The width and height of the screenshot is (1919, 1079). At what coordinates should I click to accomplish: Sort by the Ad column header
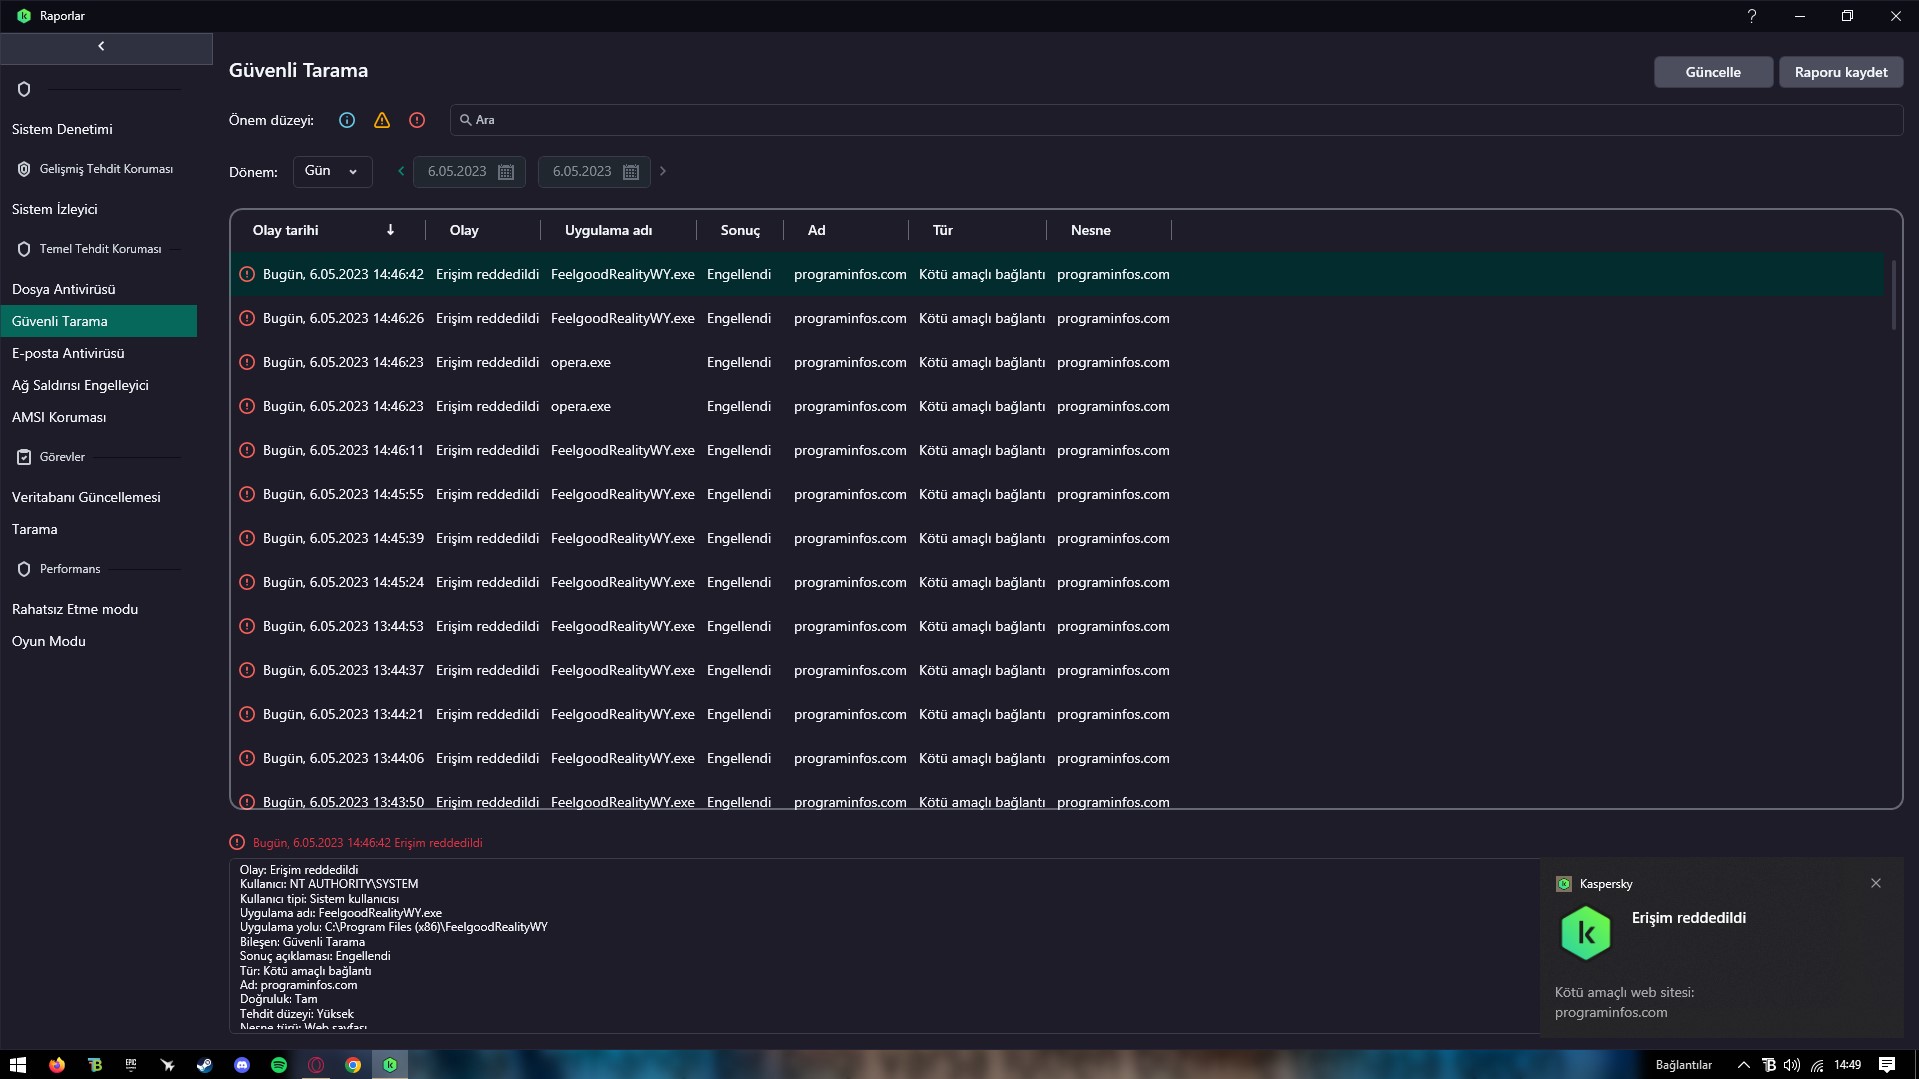[817, 230]
